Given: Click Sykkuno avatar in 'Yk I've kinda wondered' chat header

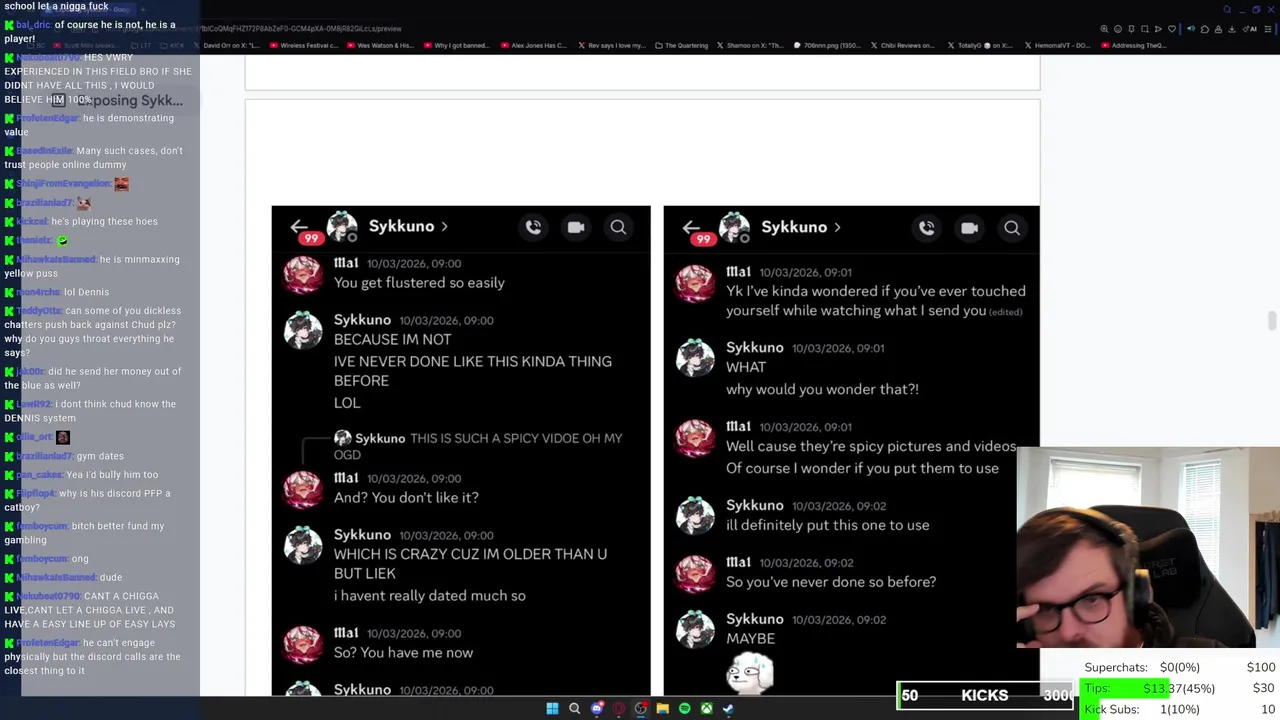Looking at the screenshot, I should pyautogui.click(x=734, y=227).
